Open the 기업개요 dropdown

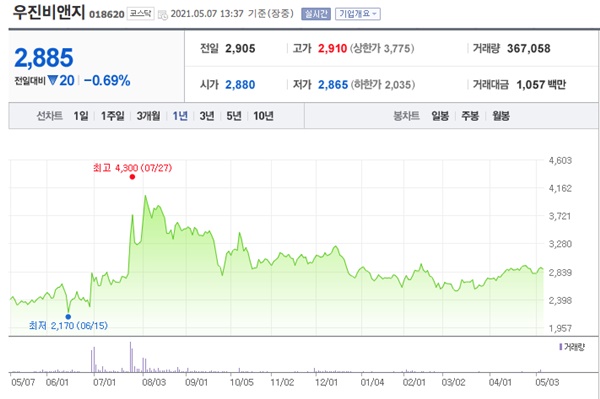(358, 14)
